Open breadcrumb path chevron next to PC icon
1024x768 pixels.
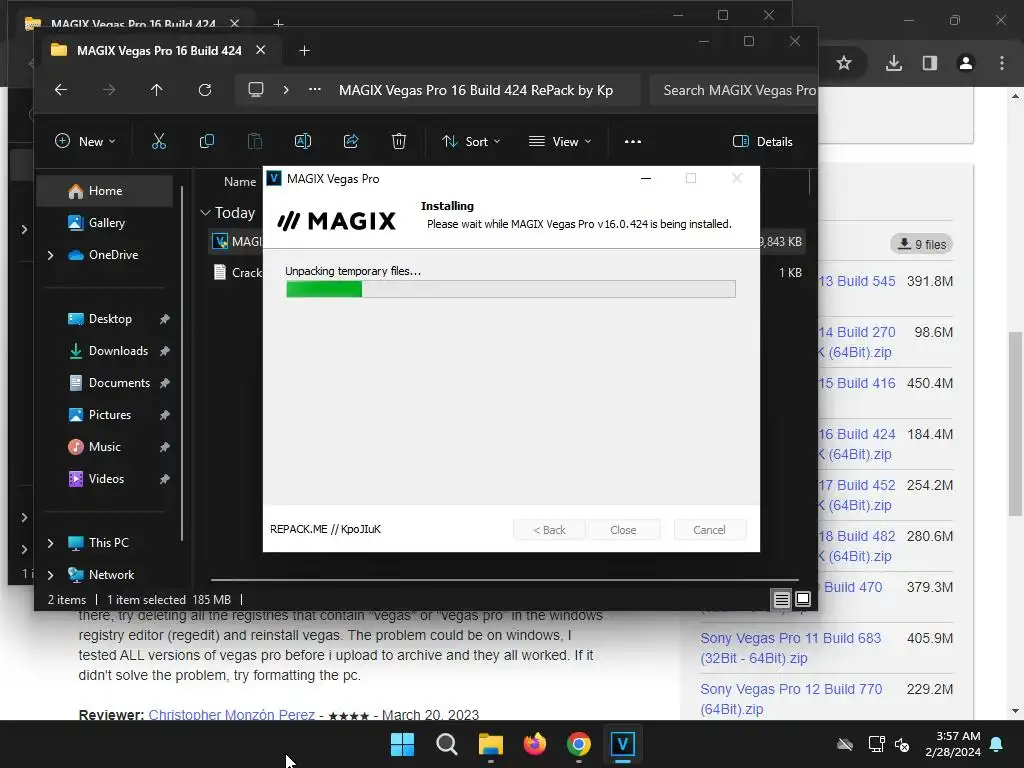pos(286,89)
